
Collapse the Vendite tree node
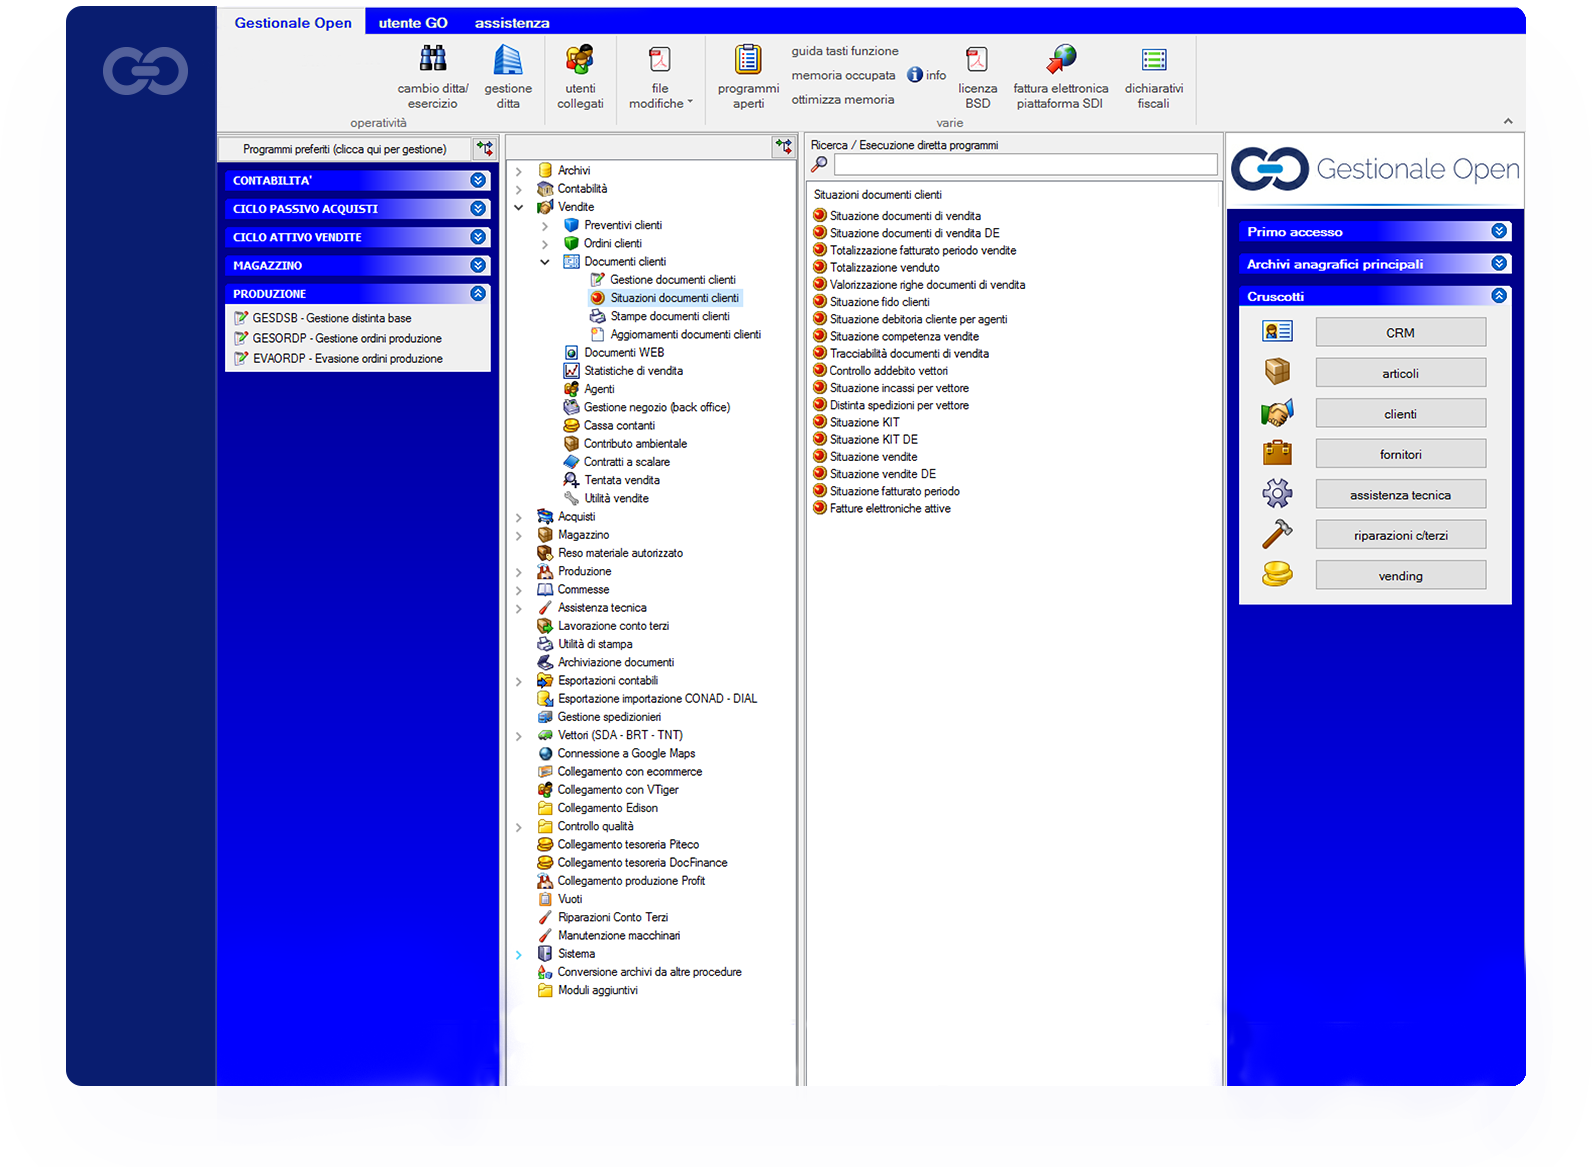coord(519,207)
